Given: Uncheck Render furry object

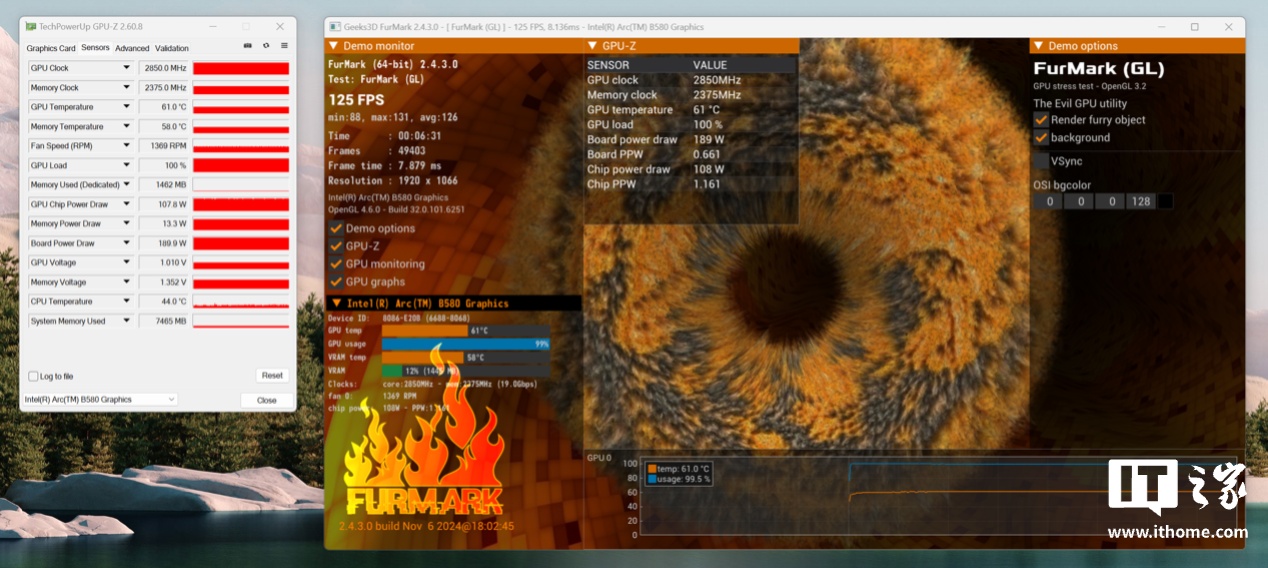Looking at the screenshot, I should point(1041,120).
